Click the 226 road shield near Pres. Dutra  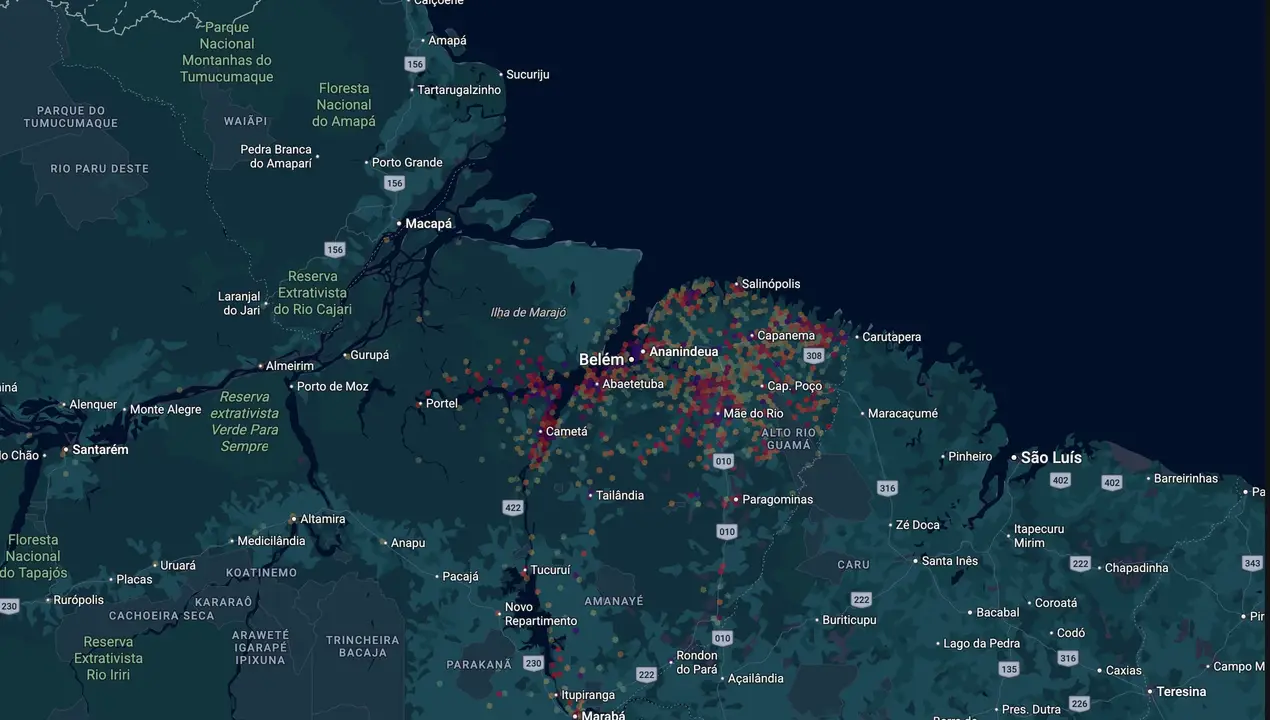[x=1079, y=704]
